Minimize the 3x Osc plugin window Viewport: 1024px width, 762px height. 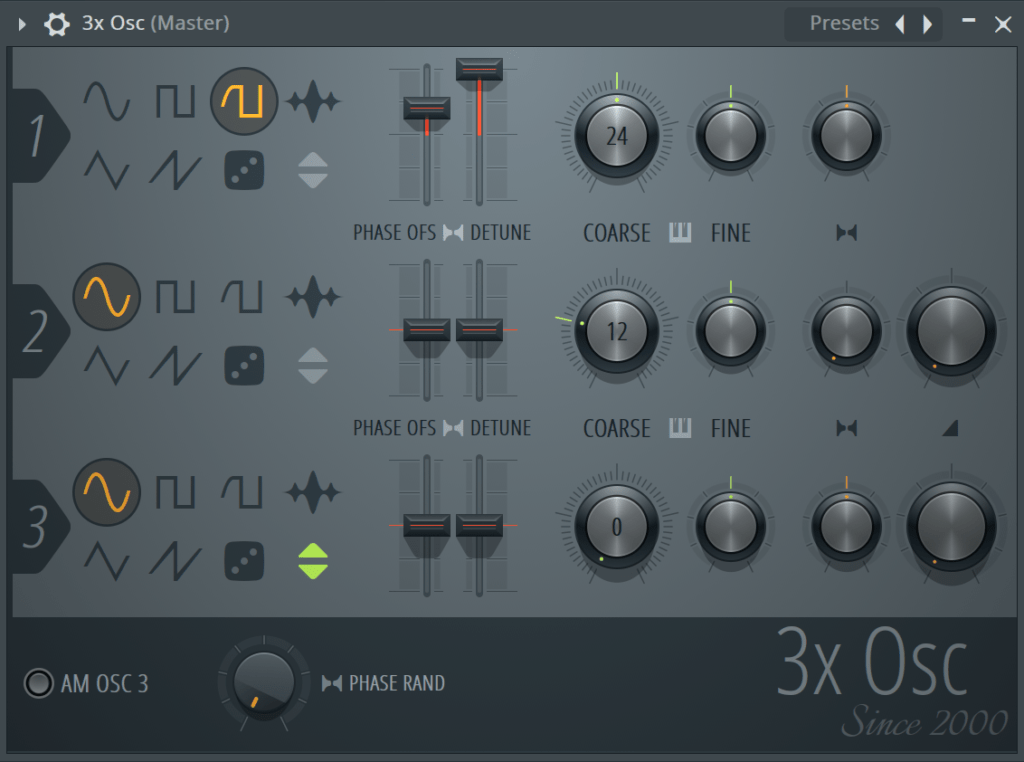pos(968,21)
